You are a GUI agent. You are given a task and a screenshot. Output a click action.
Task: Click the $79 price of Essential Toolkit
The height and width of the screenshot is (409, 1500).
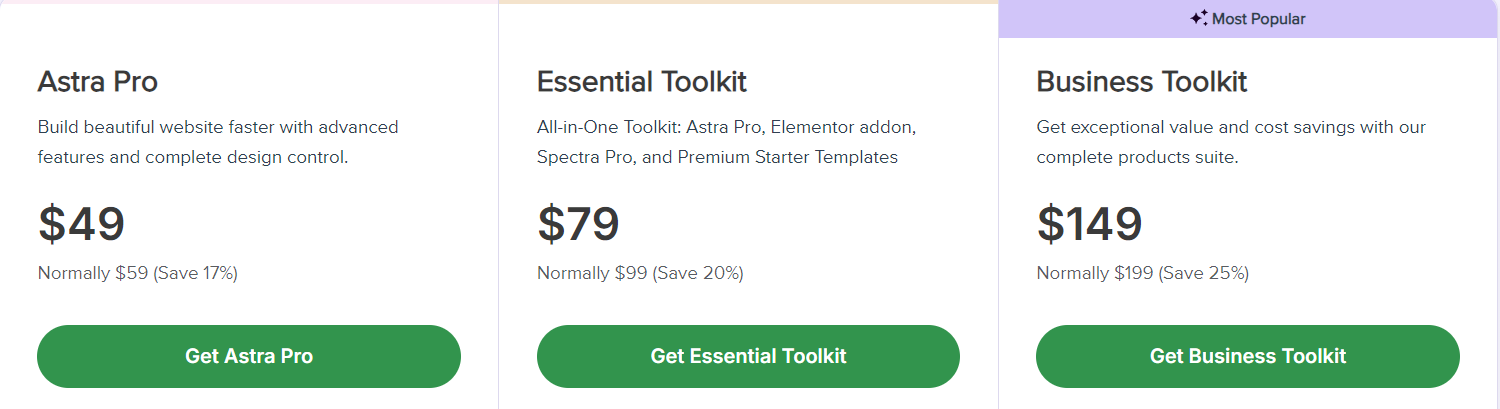[x=578, y=224]
